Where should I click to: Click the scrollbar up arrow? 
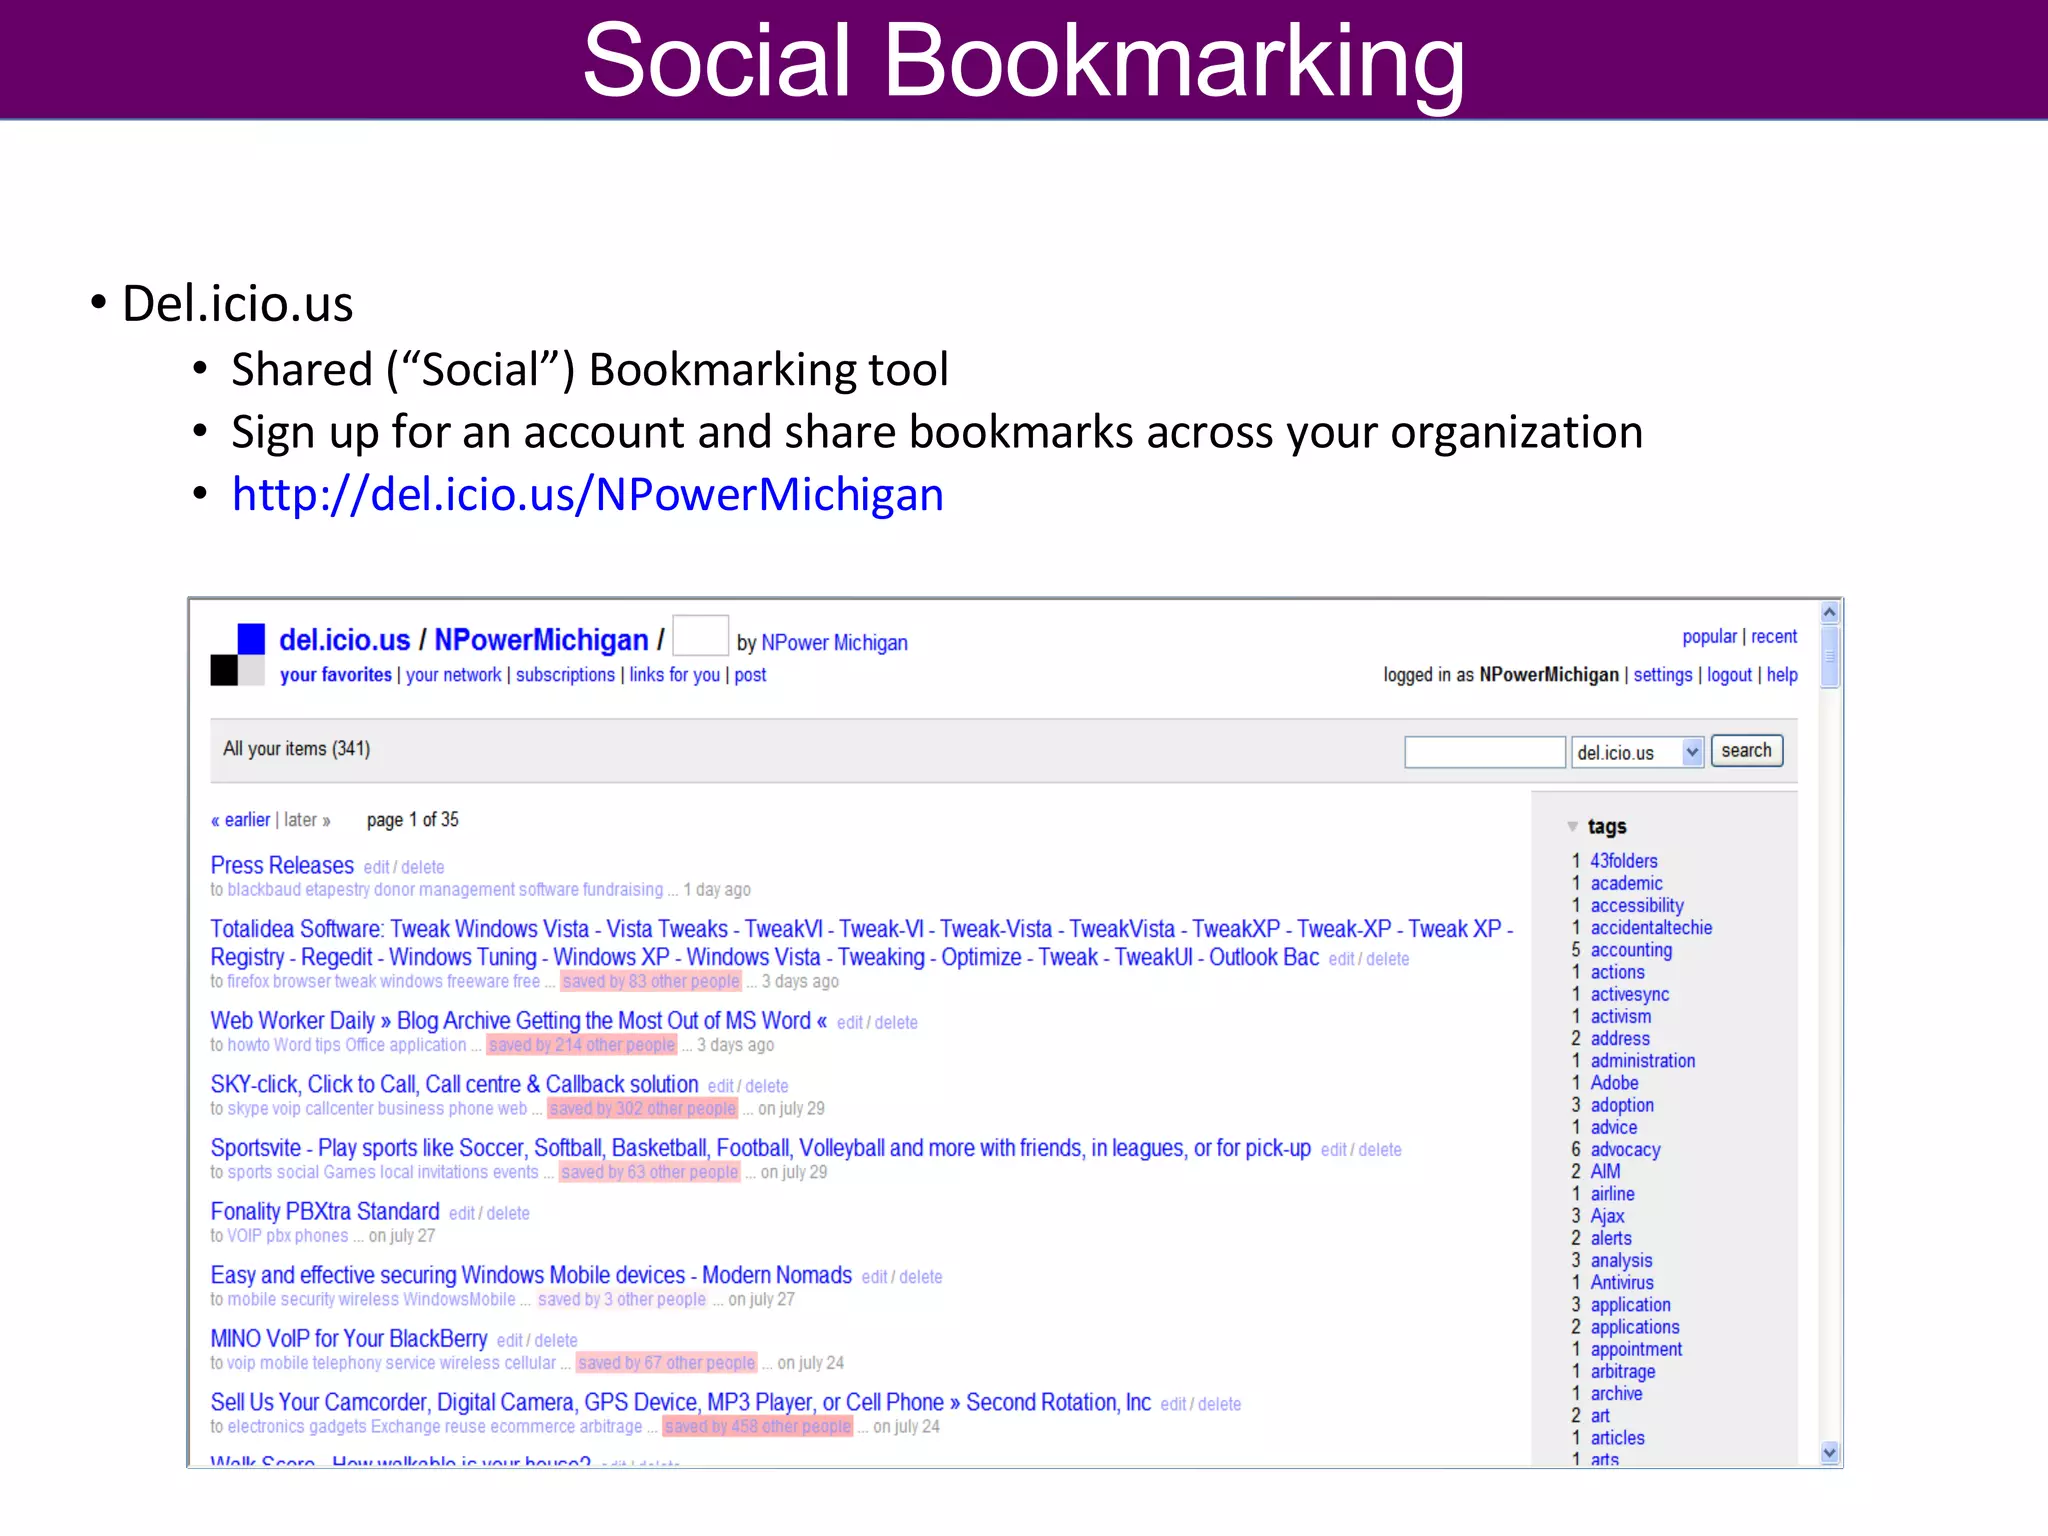1830,612
